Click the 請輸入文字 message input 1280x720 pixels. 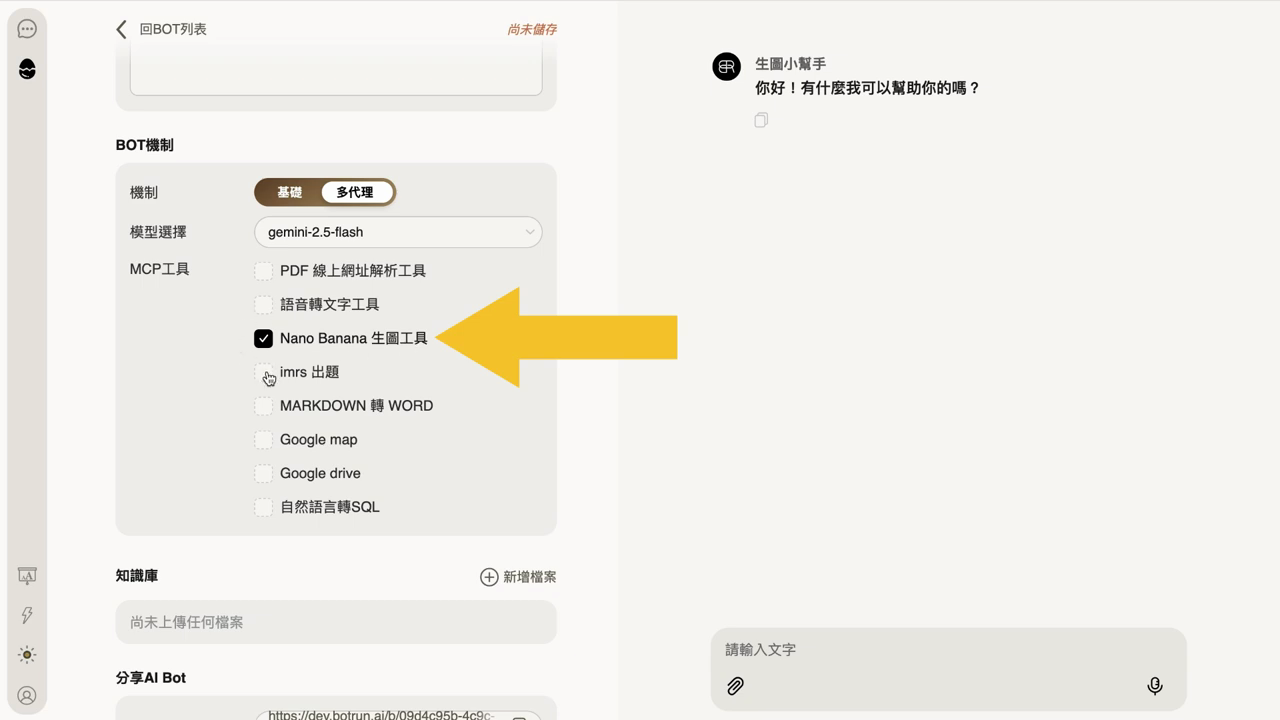948,650
